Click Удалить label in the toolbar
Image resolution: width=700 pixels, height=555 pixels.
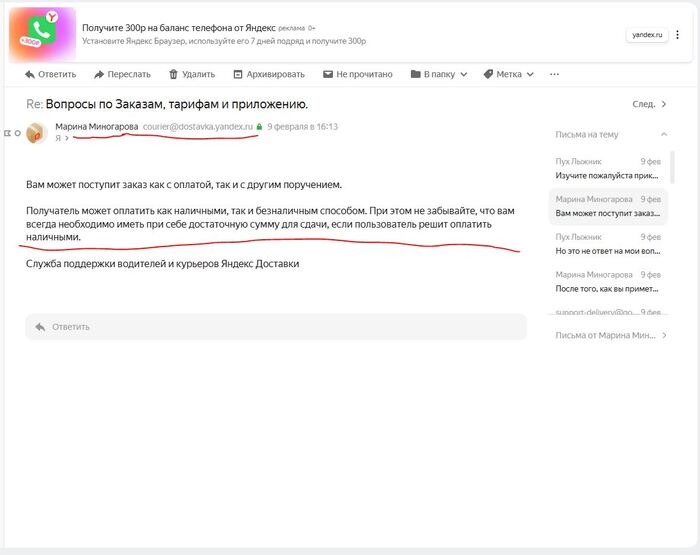(198, 75)
